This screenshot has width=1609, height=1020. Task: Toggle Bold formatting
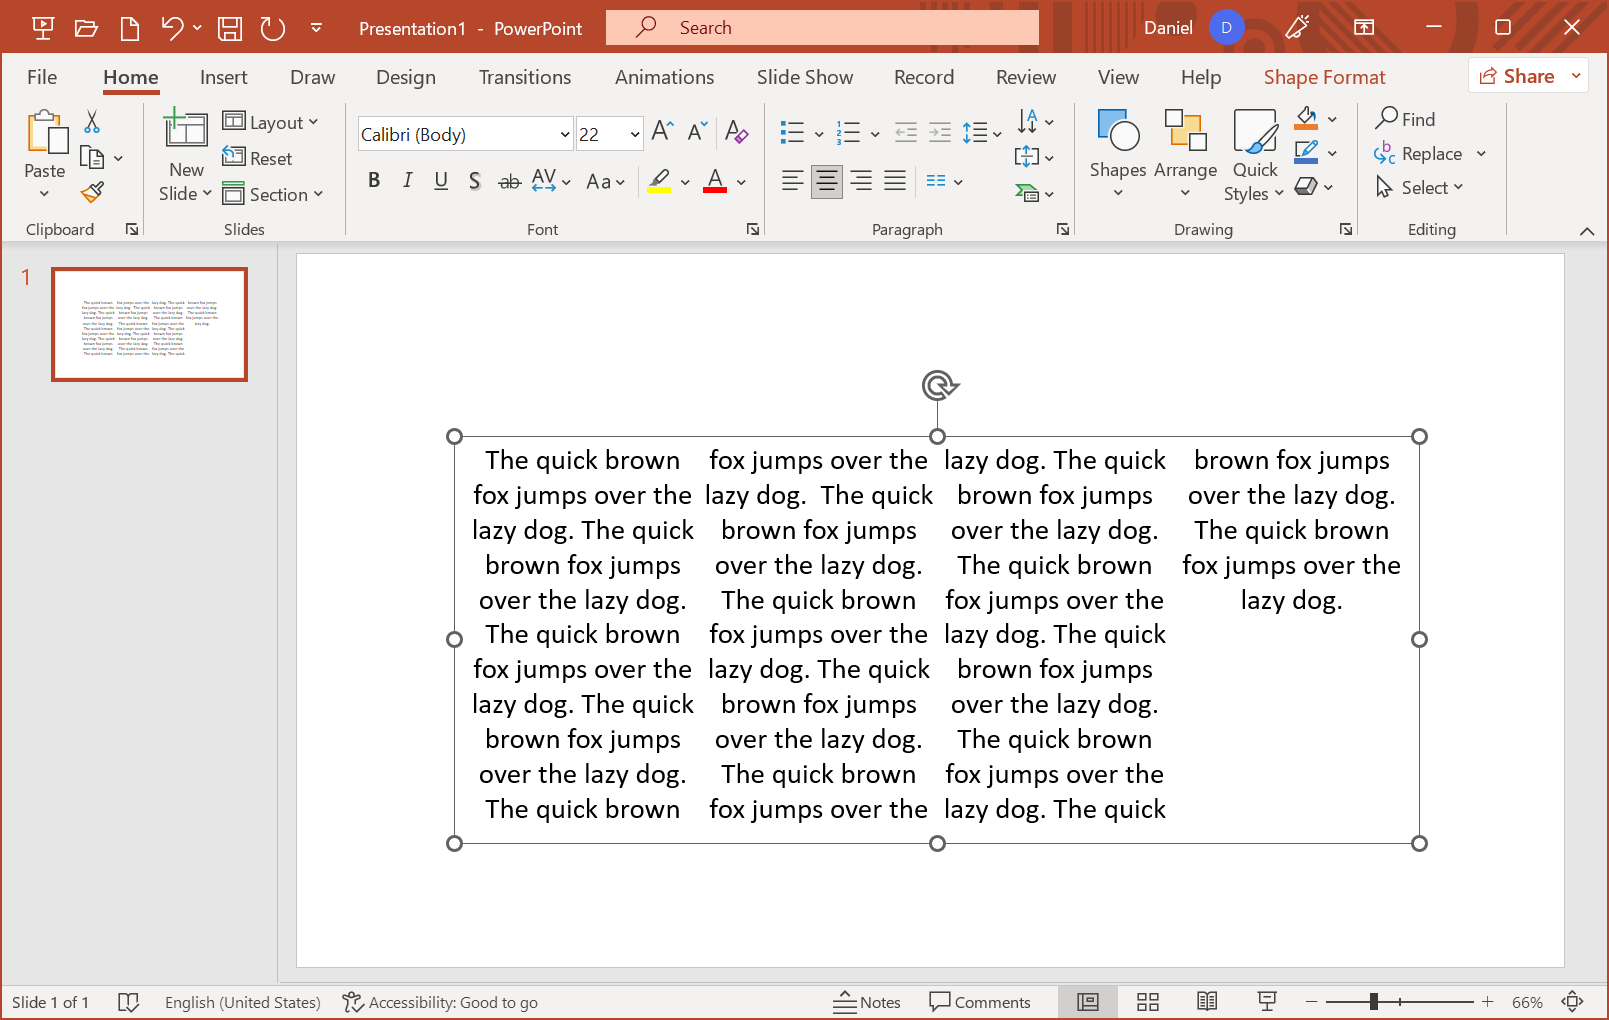[374, 181]
